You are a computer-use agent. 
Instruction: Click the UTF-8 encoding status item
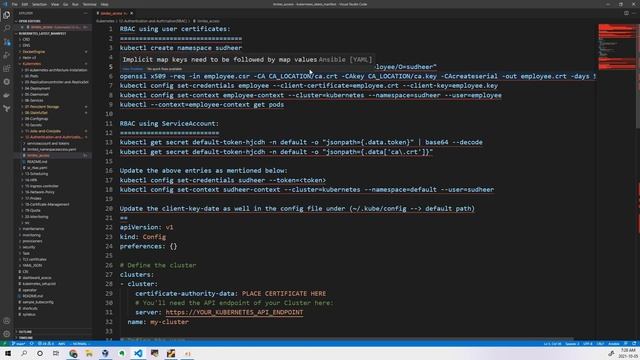coord(588,344)
